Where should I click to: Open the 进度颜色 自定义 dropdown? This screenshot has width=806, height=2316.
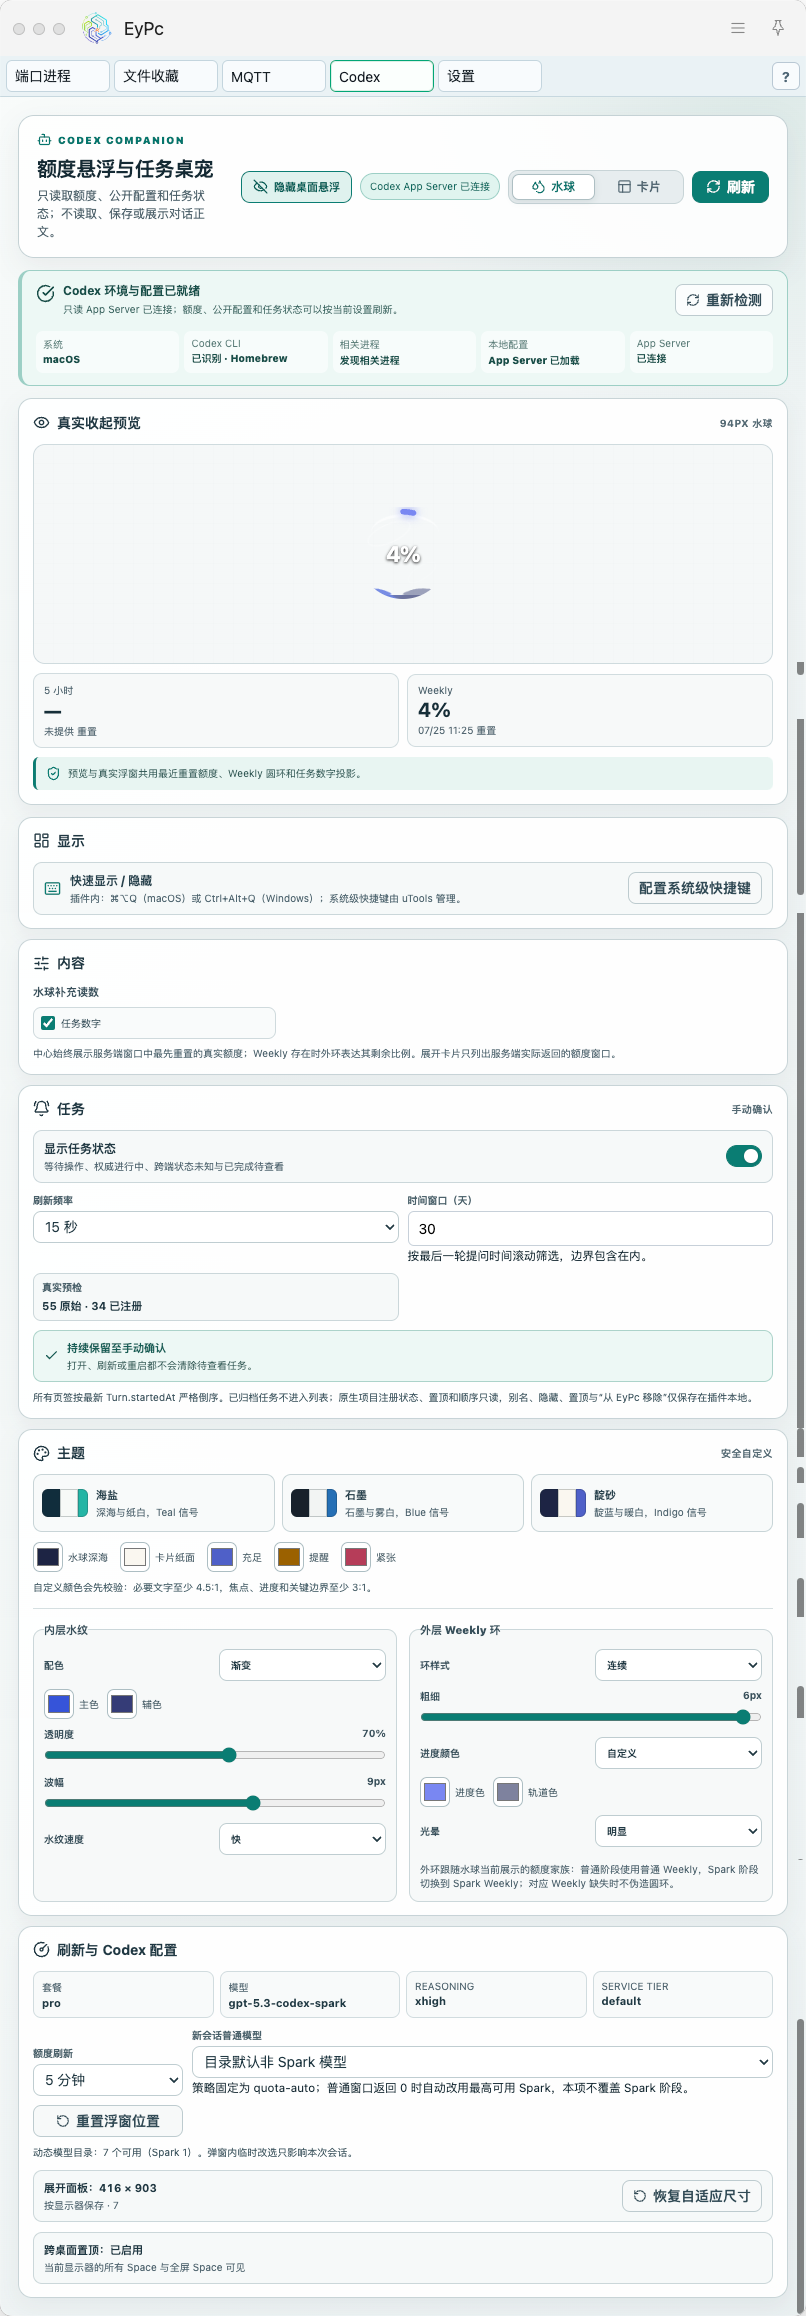(x=678, y=1753)
